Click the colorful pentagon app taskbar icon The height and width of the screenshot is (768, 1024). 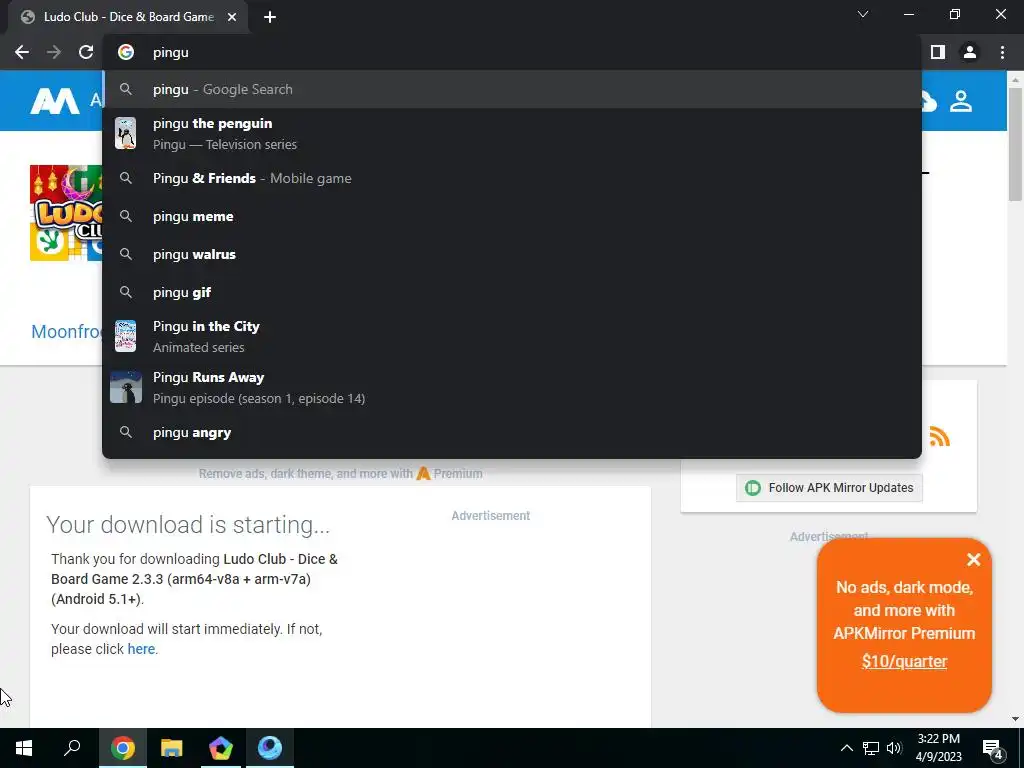[221, 748]
